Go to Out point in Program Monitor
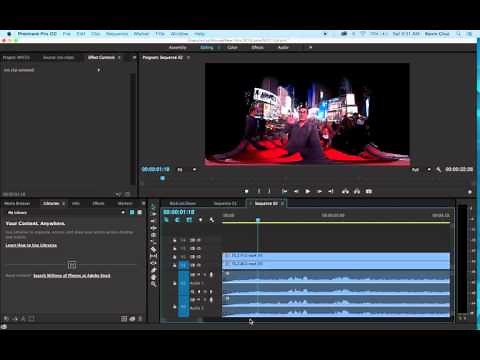The height and width of the screenshot is (360, 480). [x=331, y=191]
